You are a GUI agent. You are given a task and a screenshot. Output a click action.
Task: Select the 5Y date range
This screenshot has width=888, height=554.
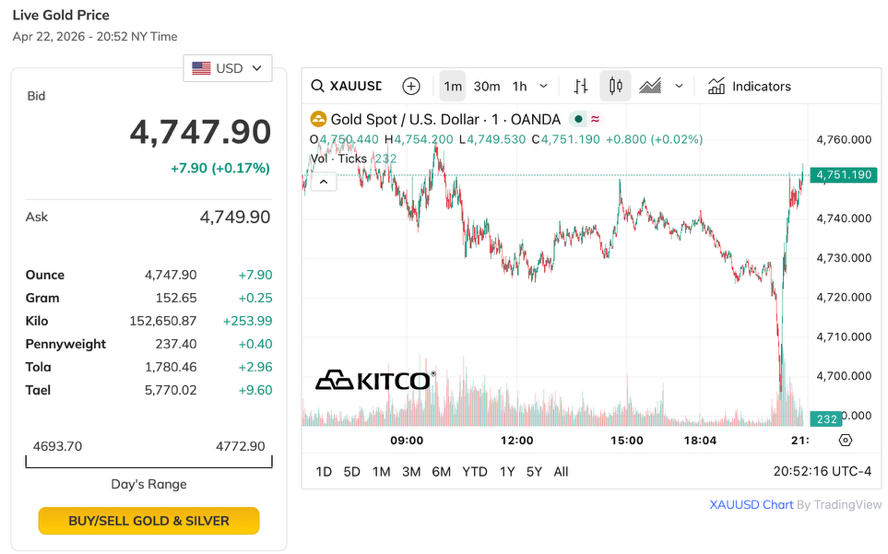[x=534, y=471]
